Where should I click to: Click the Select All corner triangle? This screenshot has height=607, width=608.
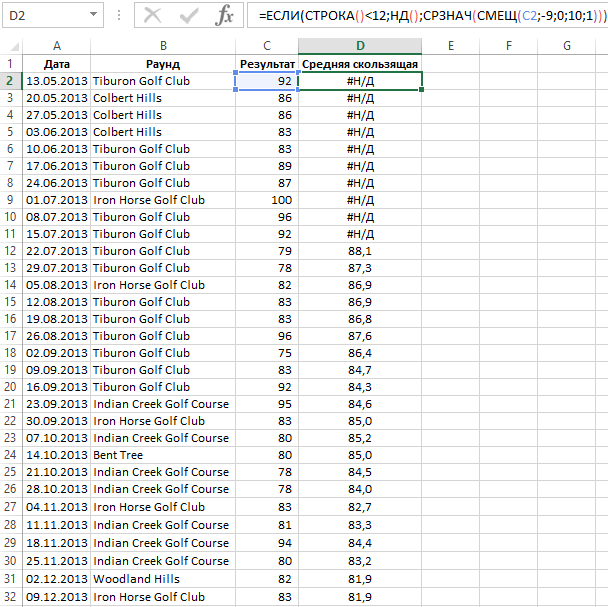pyautogui.click(x=11, y=46)
